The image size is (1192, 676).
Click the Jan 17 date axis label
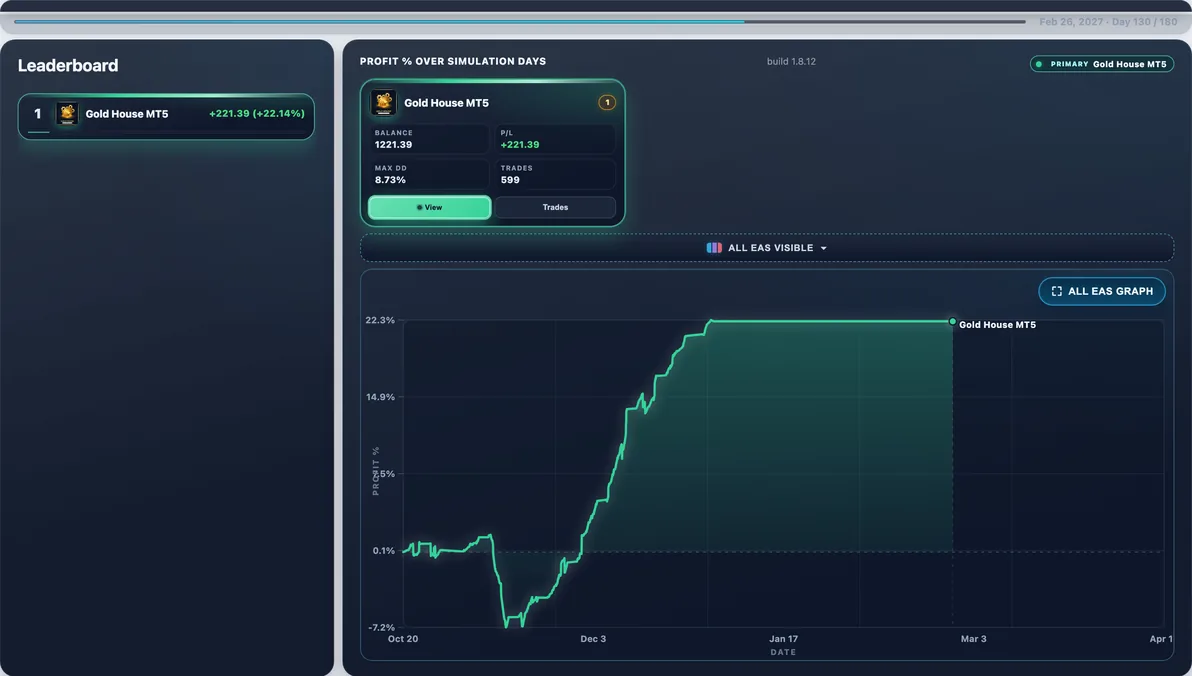pyautogui.click(x=783, y=639)
